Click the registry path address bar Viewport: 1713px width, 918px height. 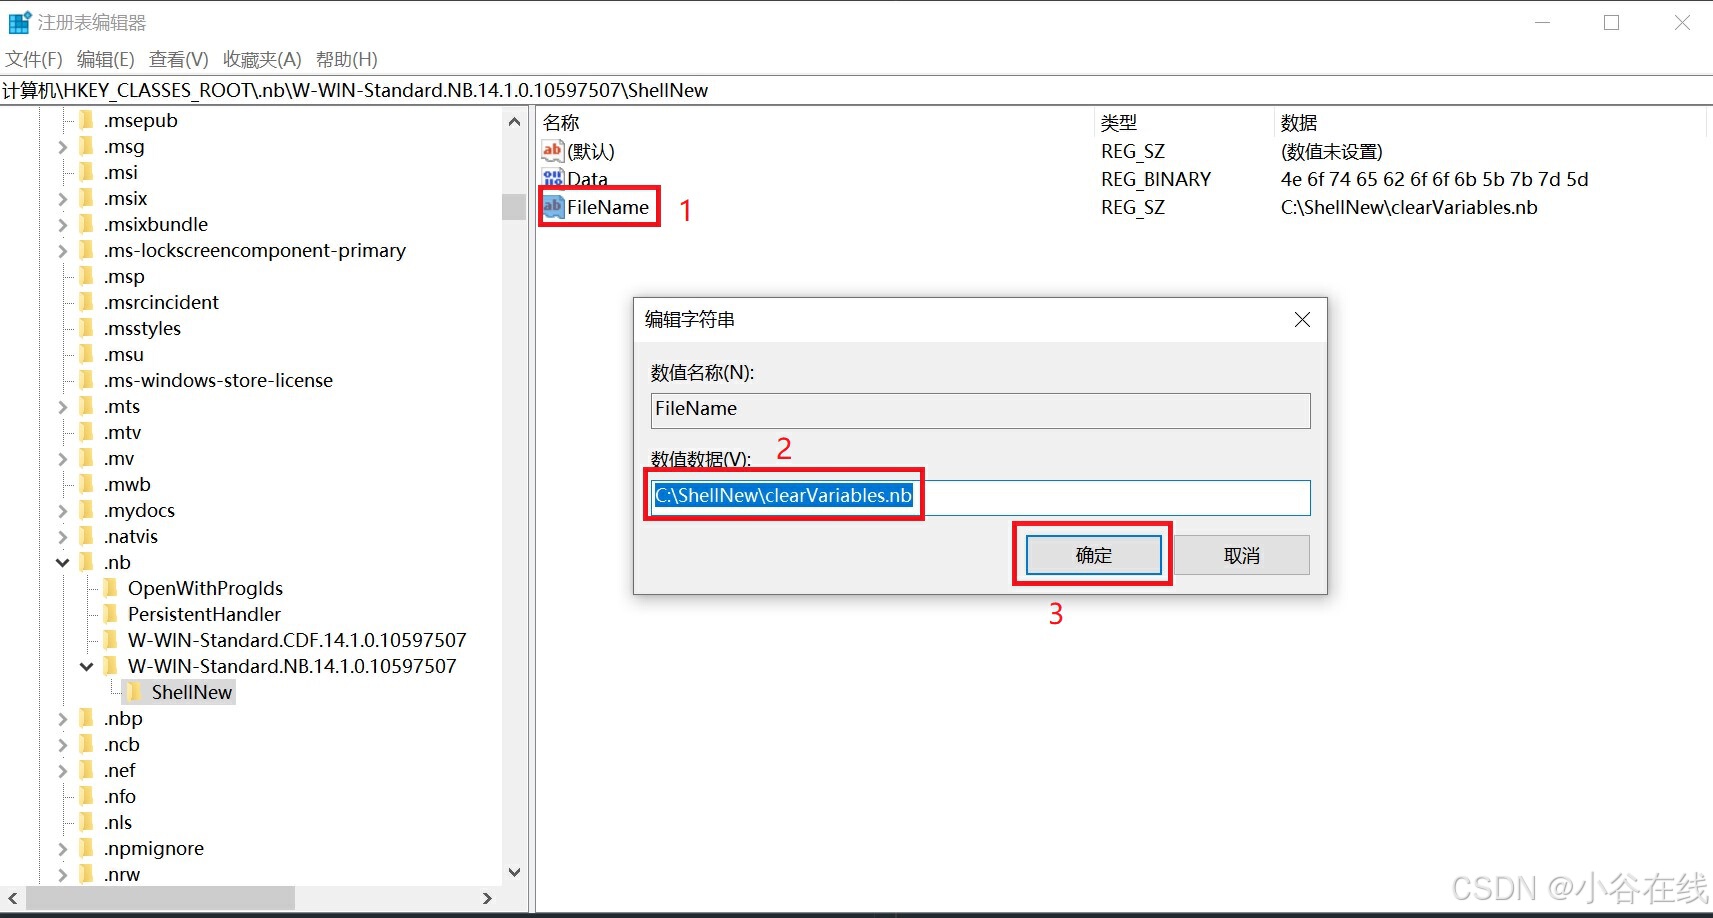pyautogui.click(x=856, y=90)
